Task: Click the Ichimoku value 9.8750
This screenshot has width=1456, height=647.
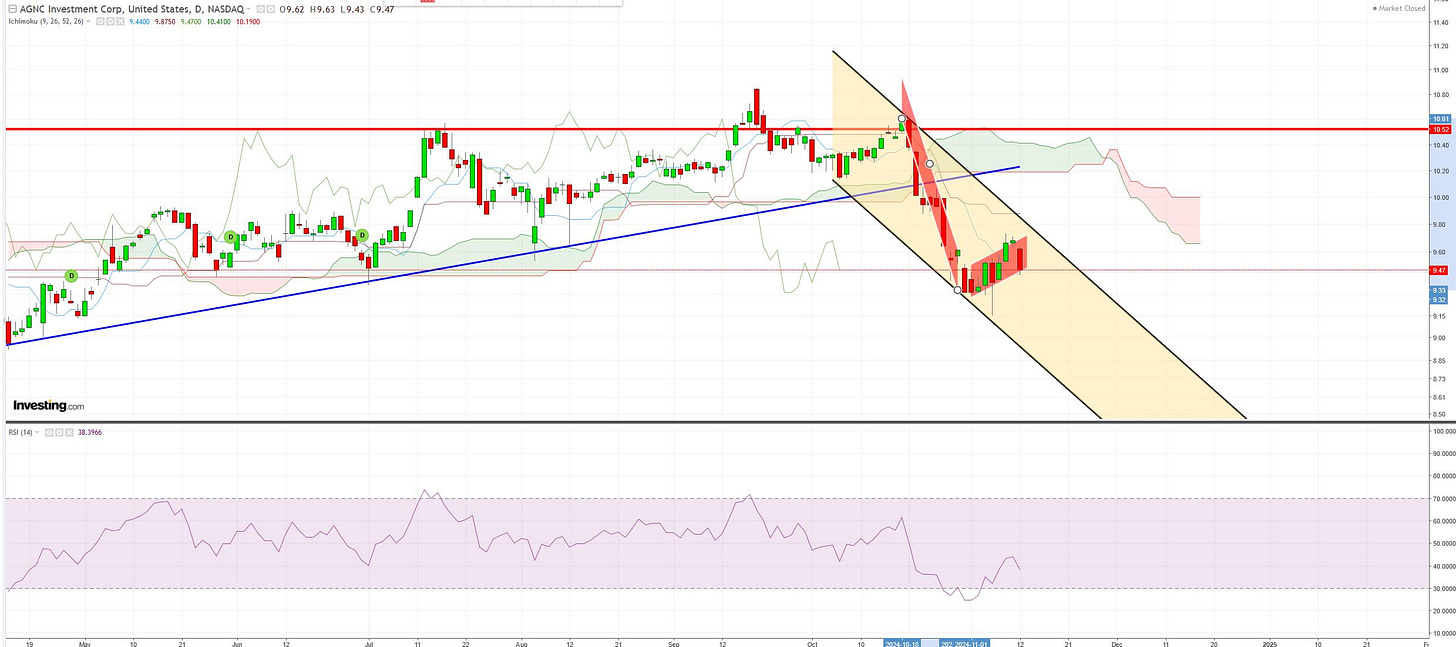Action: pos(165,21)
